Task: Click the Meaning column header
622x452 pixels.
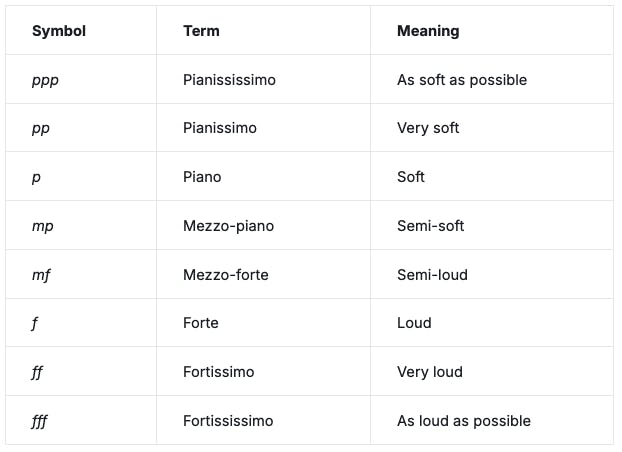Action: pos(428,31)
